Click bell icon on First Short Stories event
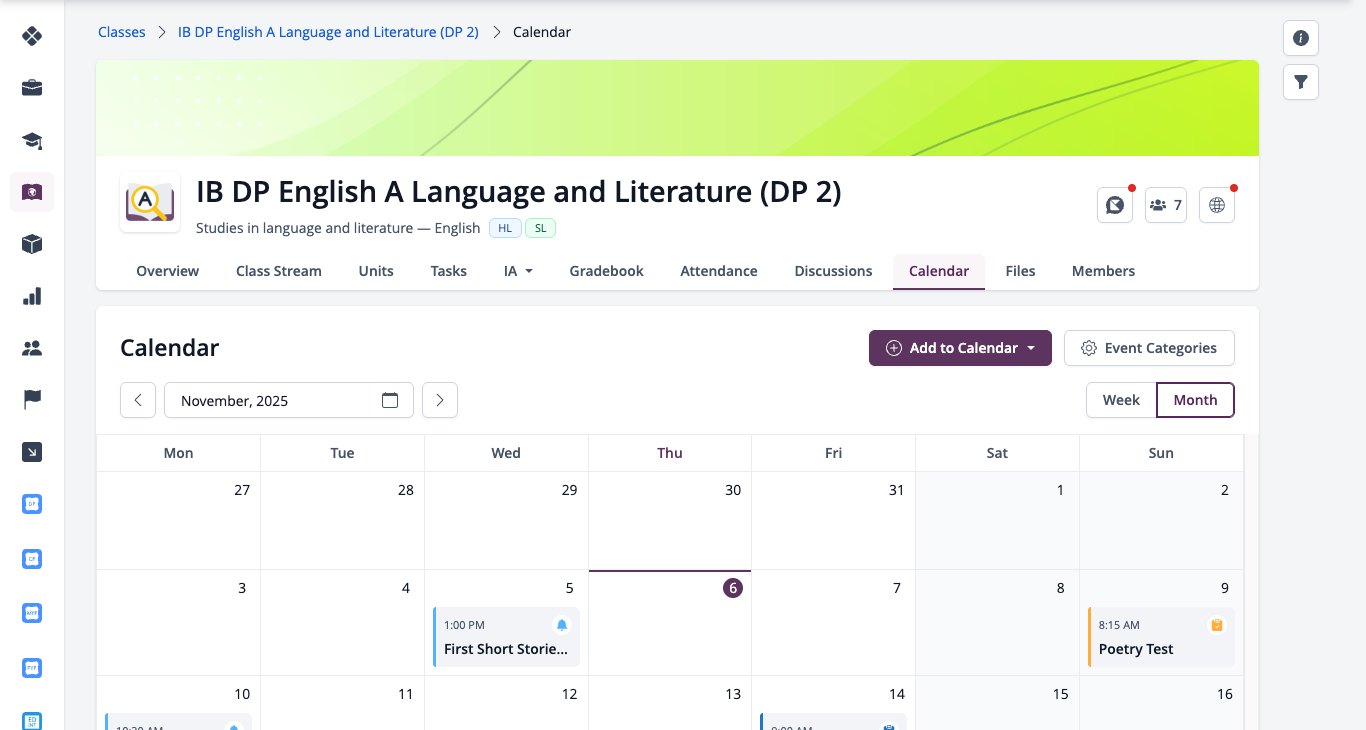Image resolution: width=1366 pixels, height=730 pixels. (562, 625)
